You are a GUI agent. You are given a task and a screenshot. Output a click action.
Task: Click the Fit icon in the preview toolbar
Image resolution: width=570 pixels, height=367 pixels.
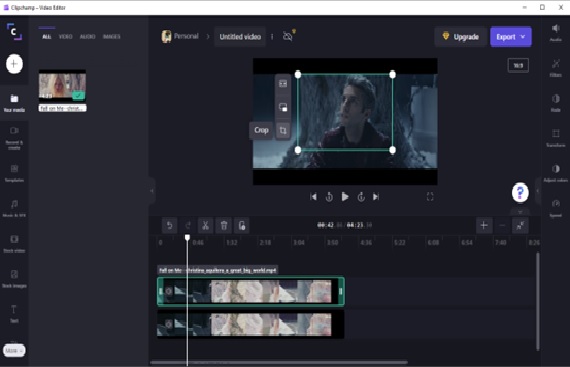[283, 84]
